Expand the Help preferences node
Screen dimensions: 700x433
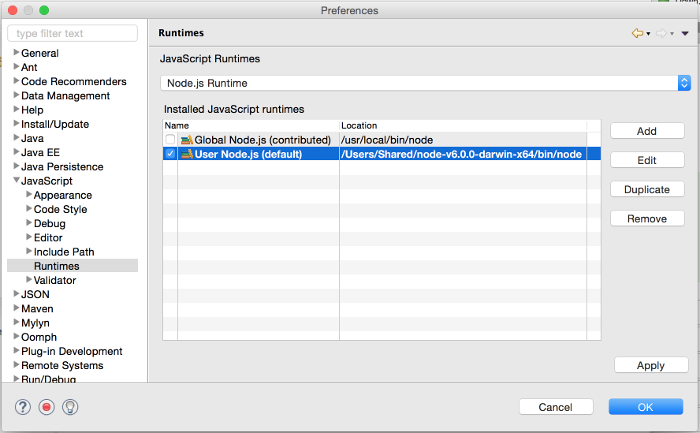(16, 109)
